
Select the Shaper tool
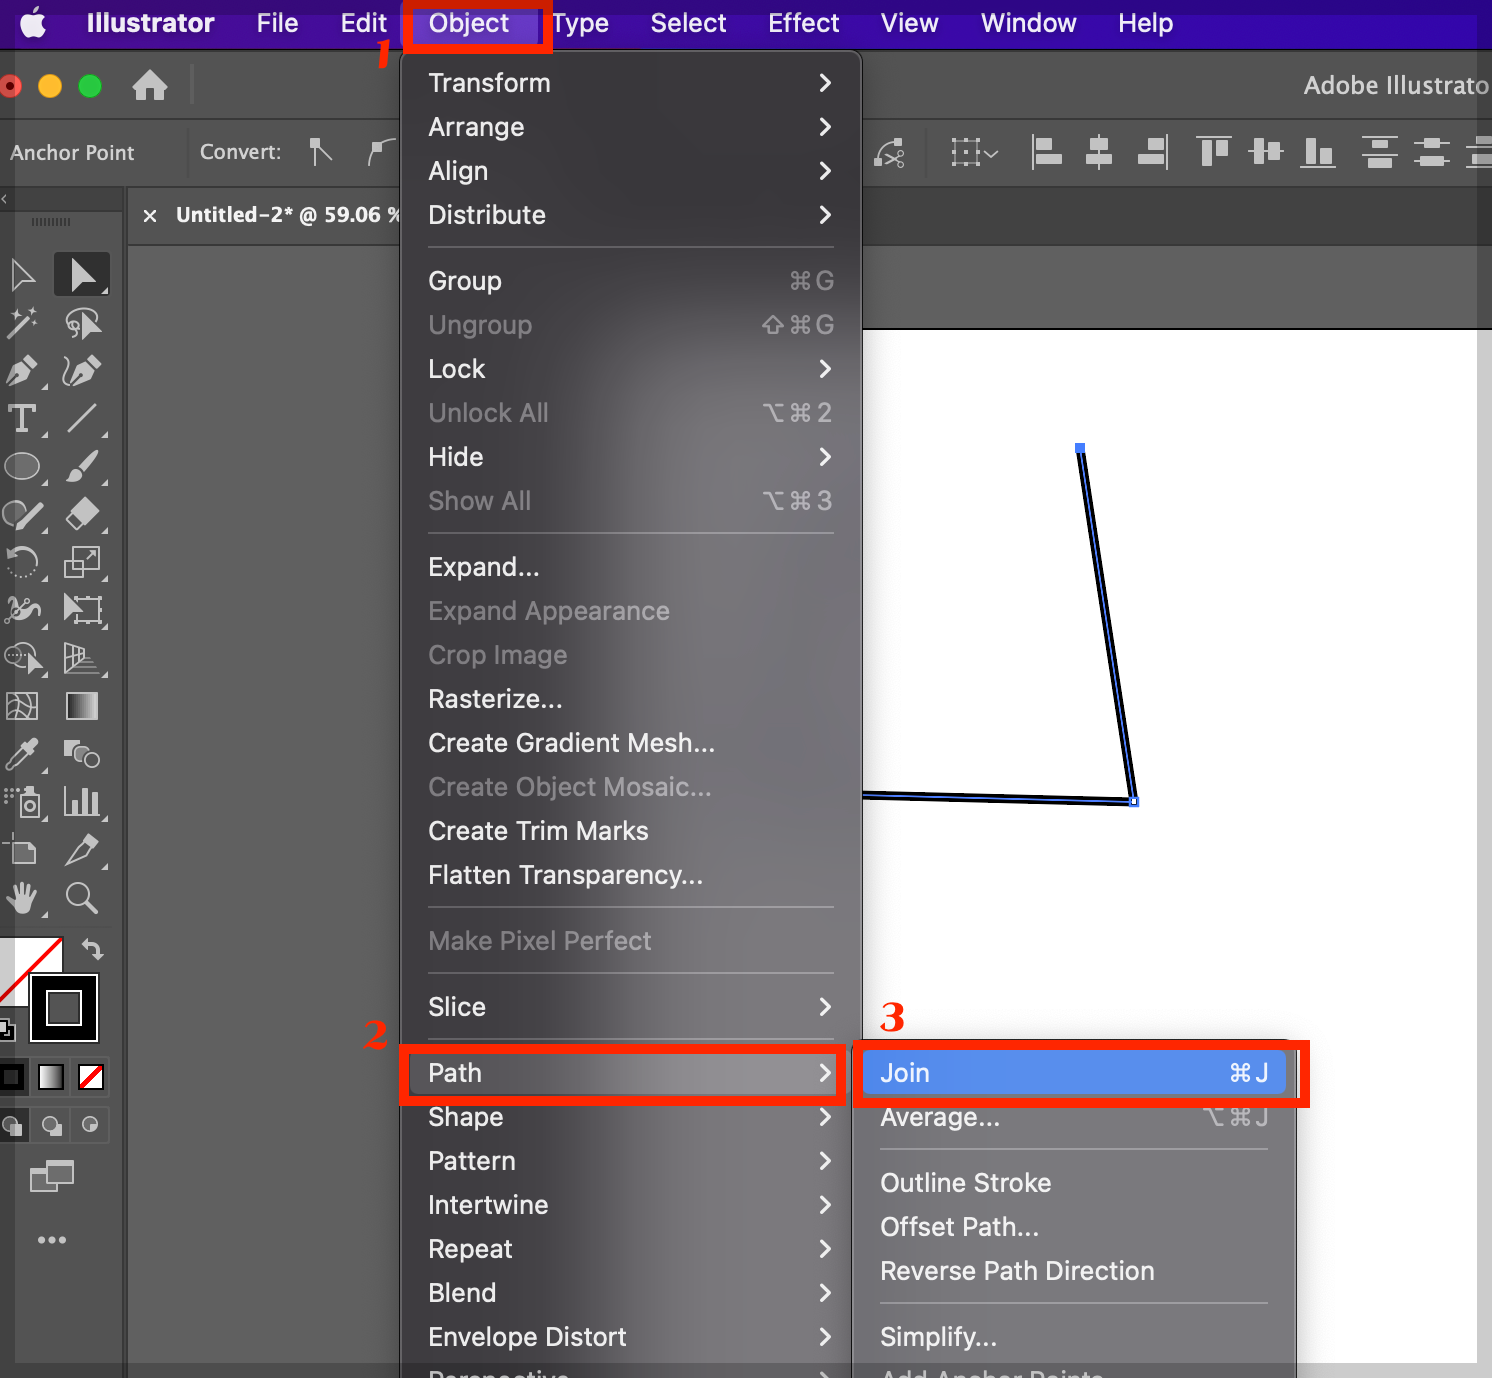22,514
